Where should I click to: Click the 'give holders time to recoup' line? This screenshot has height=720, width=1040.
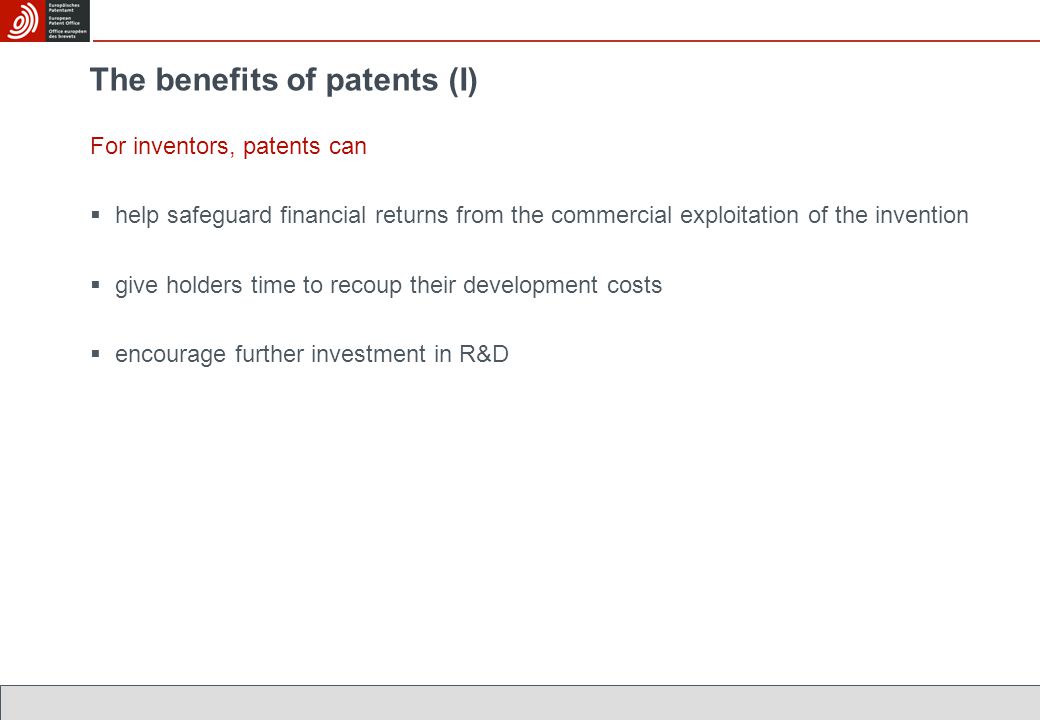(x=389, y=285)
